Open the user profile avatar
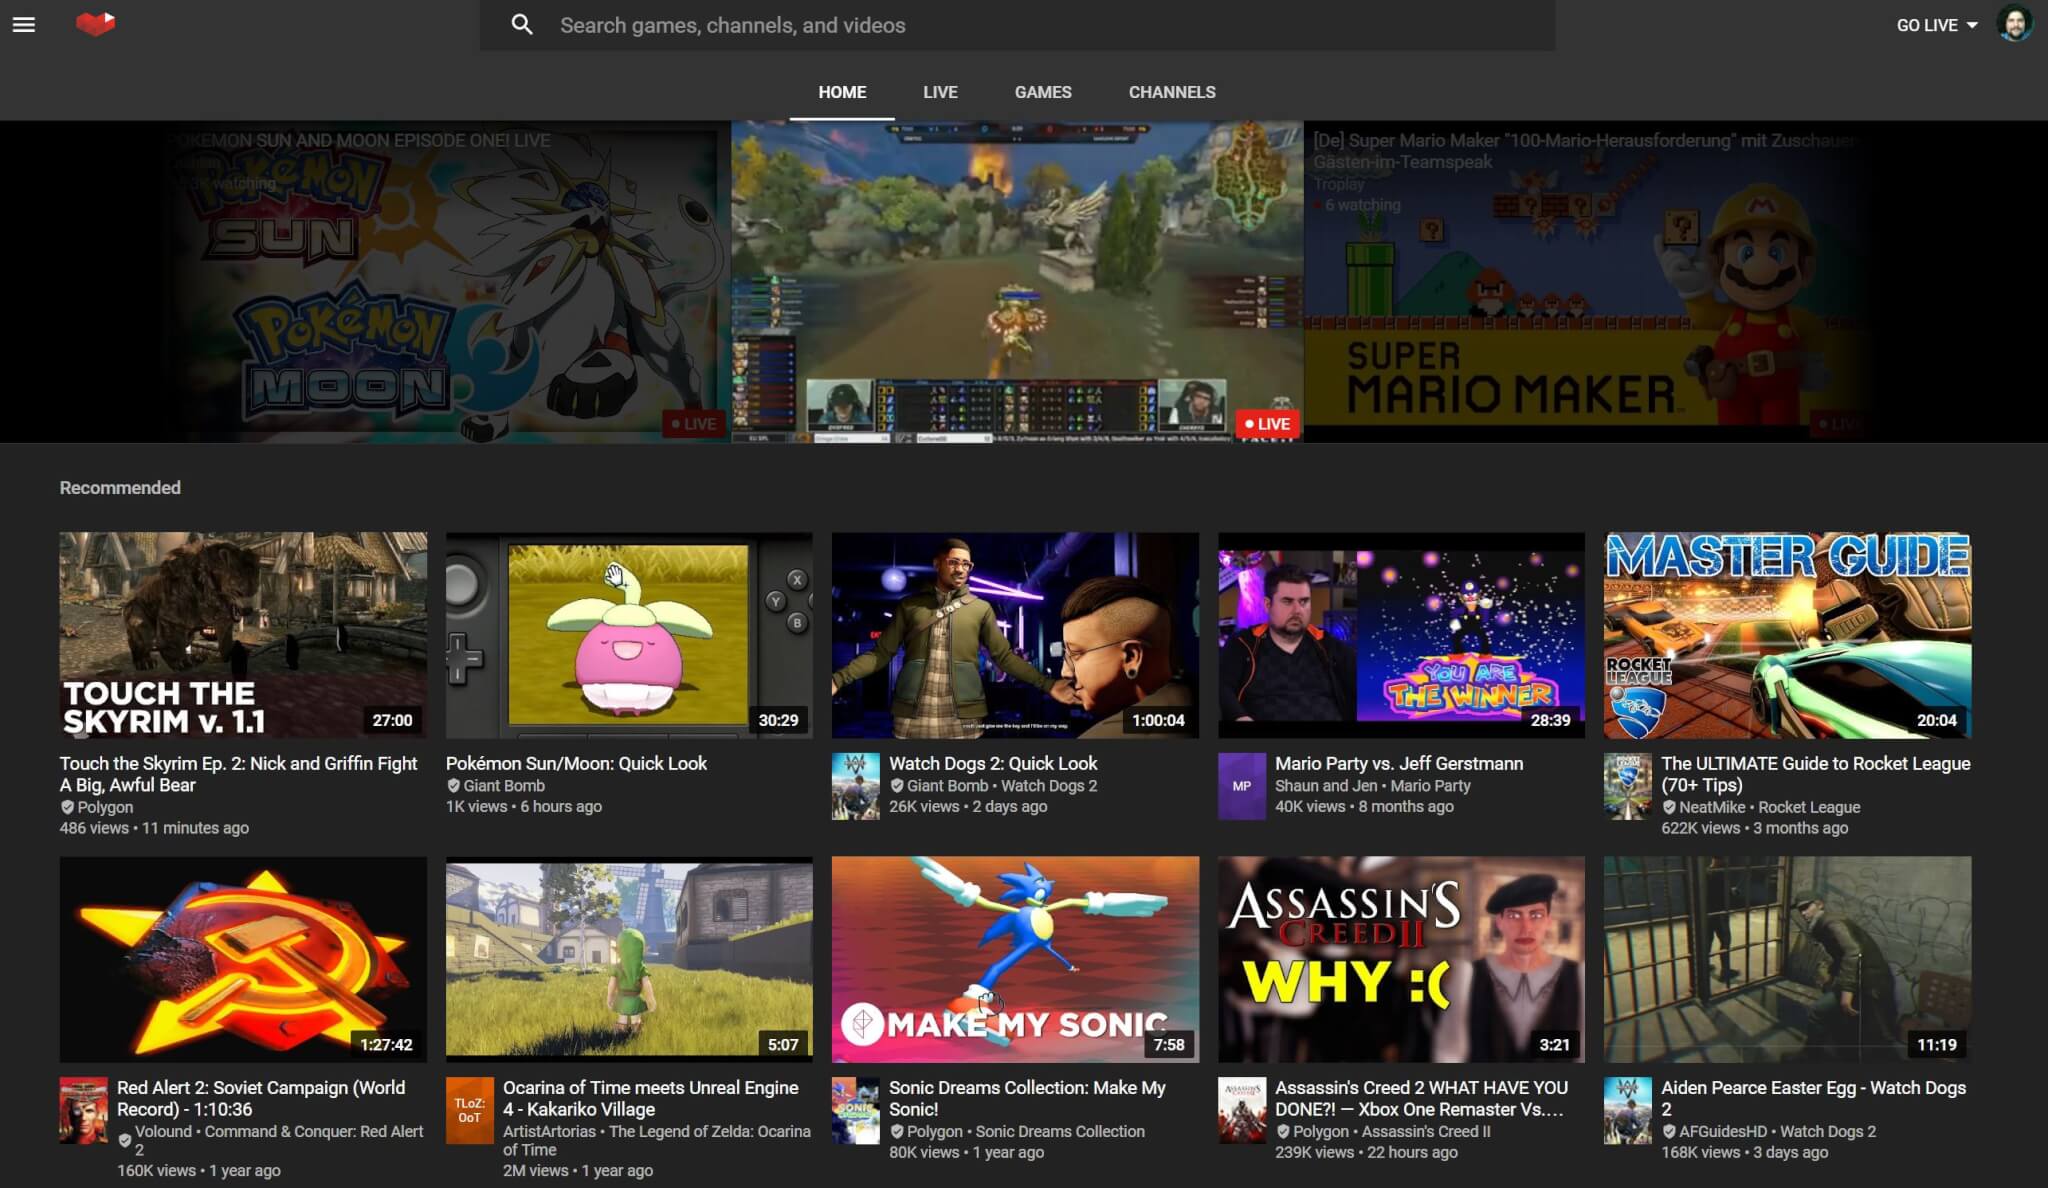Viewport: 2048px width, 1188px height. click(x=2014, y=24)
